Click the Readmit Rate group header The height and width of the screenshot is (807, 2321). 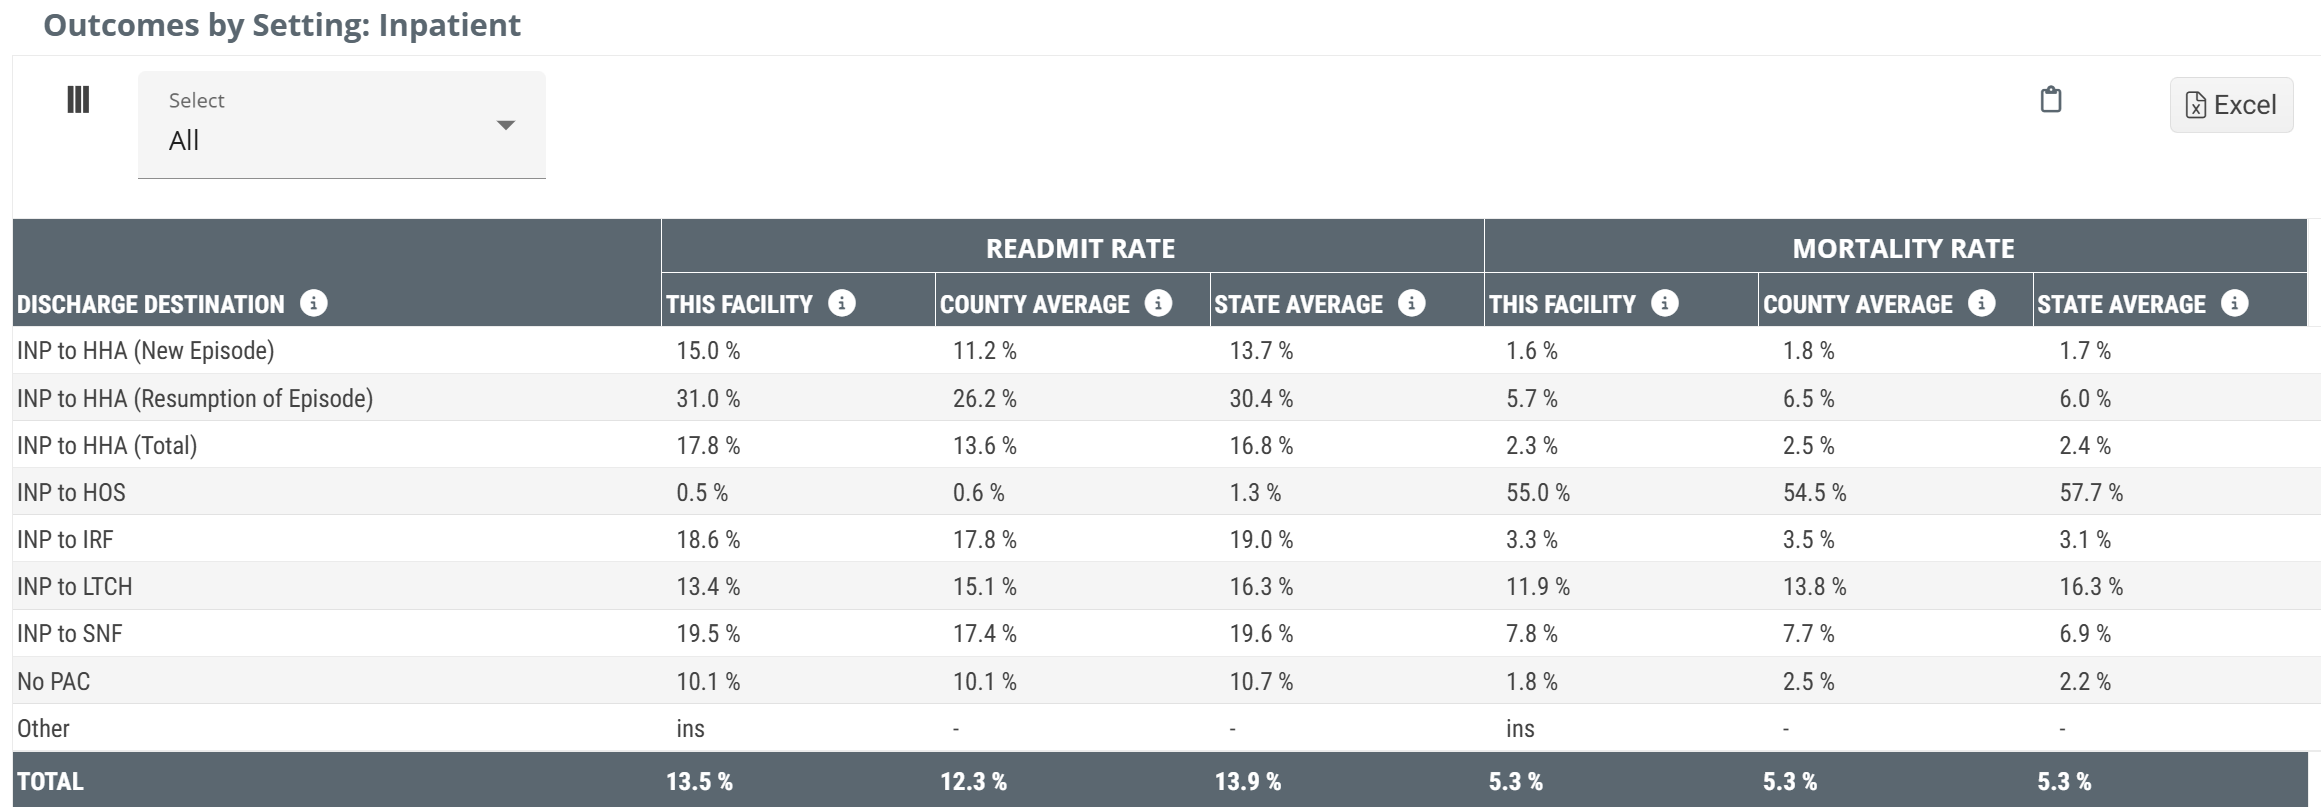(x=1080, y=248)
